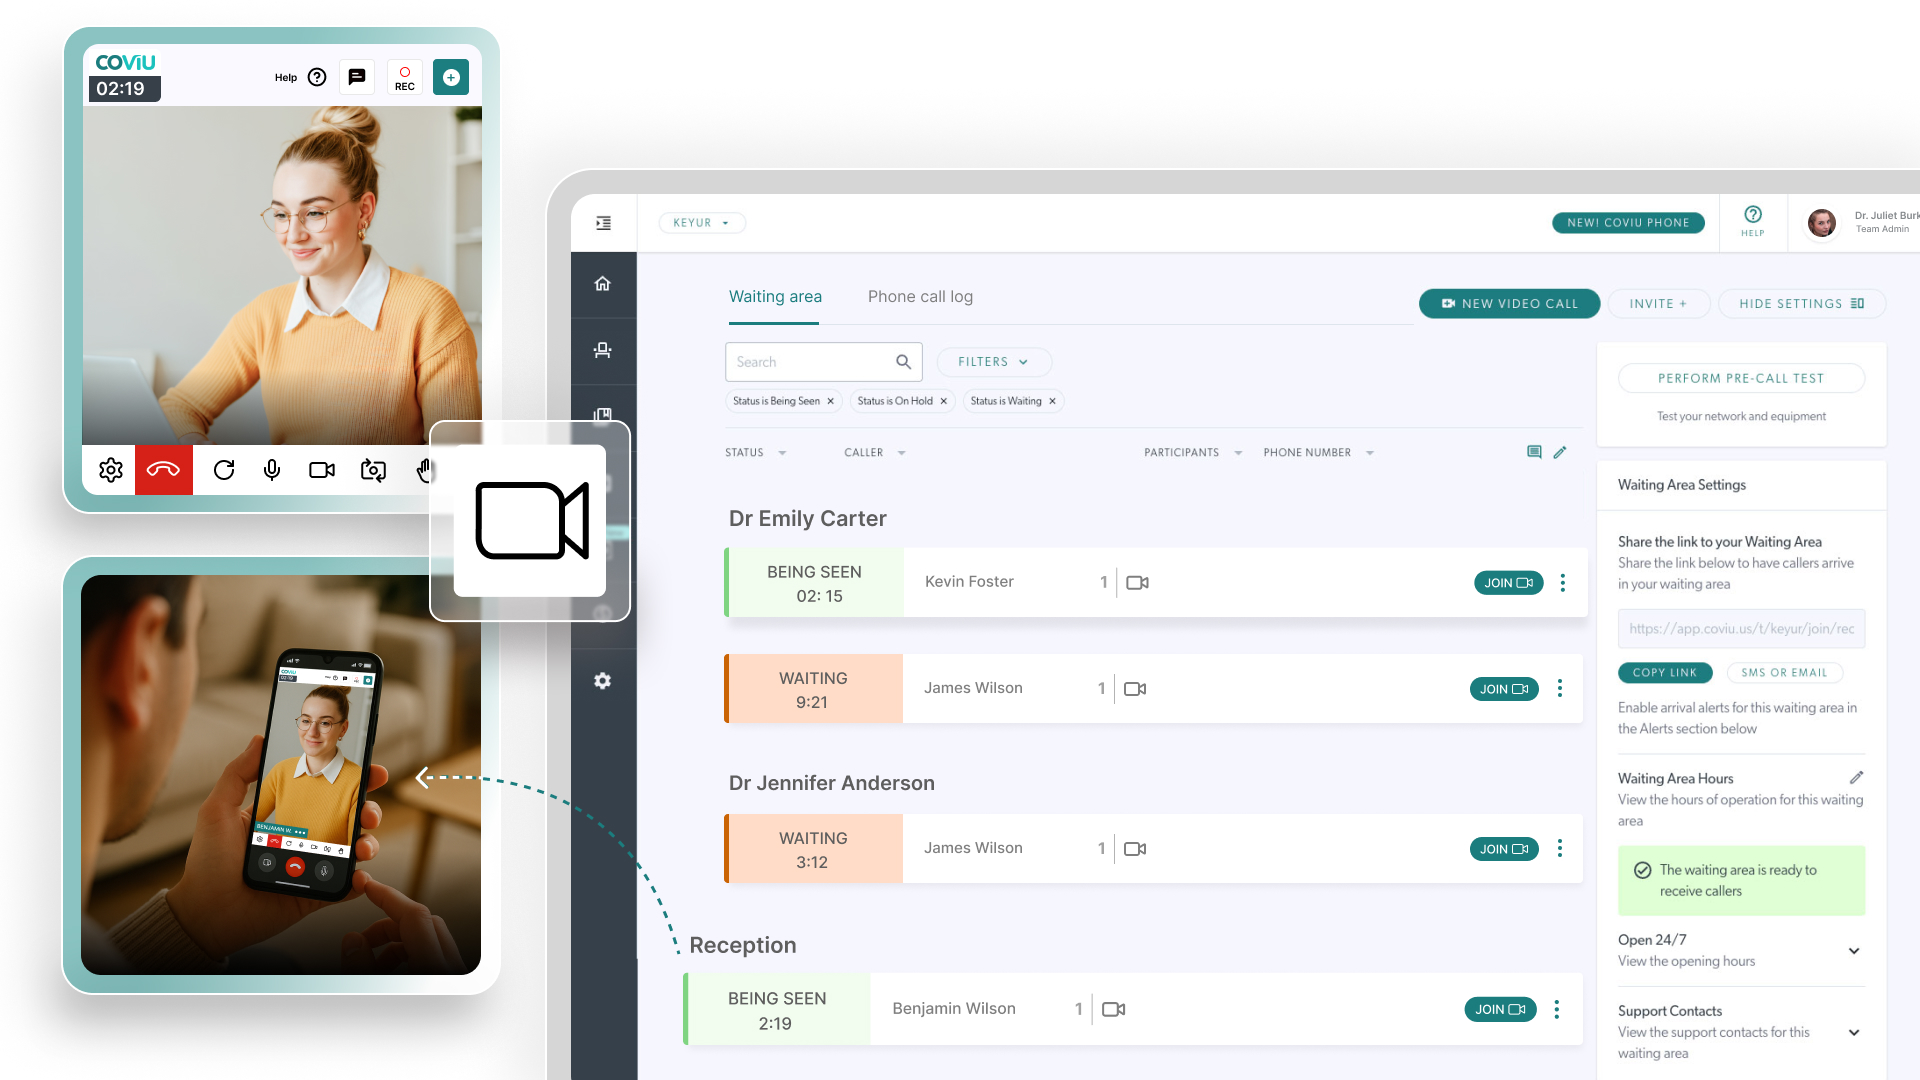The height and width of the screenshot is (1080, 1920).
Task: Open the KEYUR account dropdown
Action: (x=701, y=223)
